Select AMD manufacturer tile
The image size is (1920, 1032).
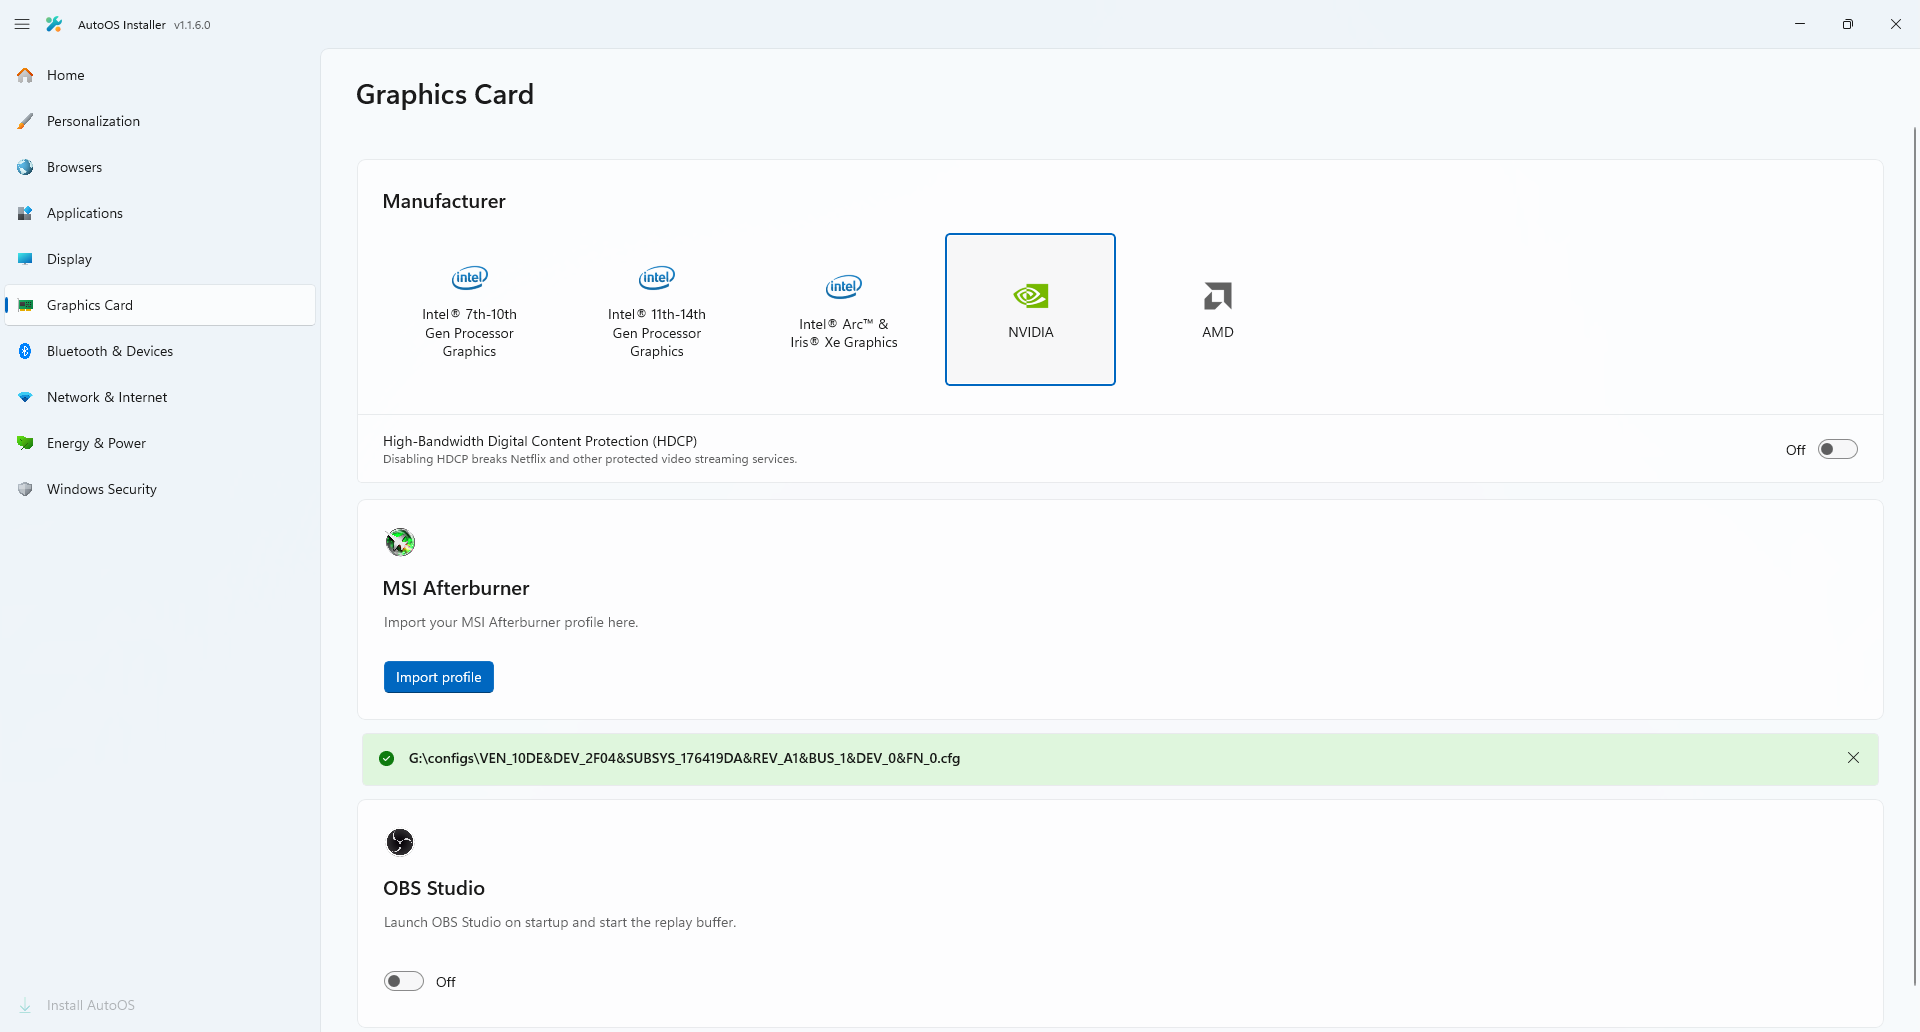[x=1218, y=309]
